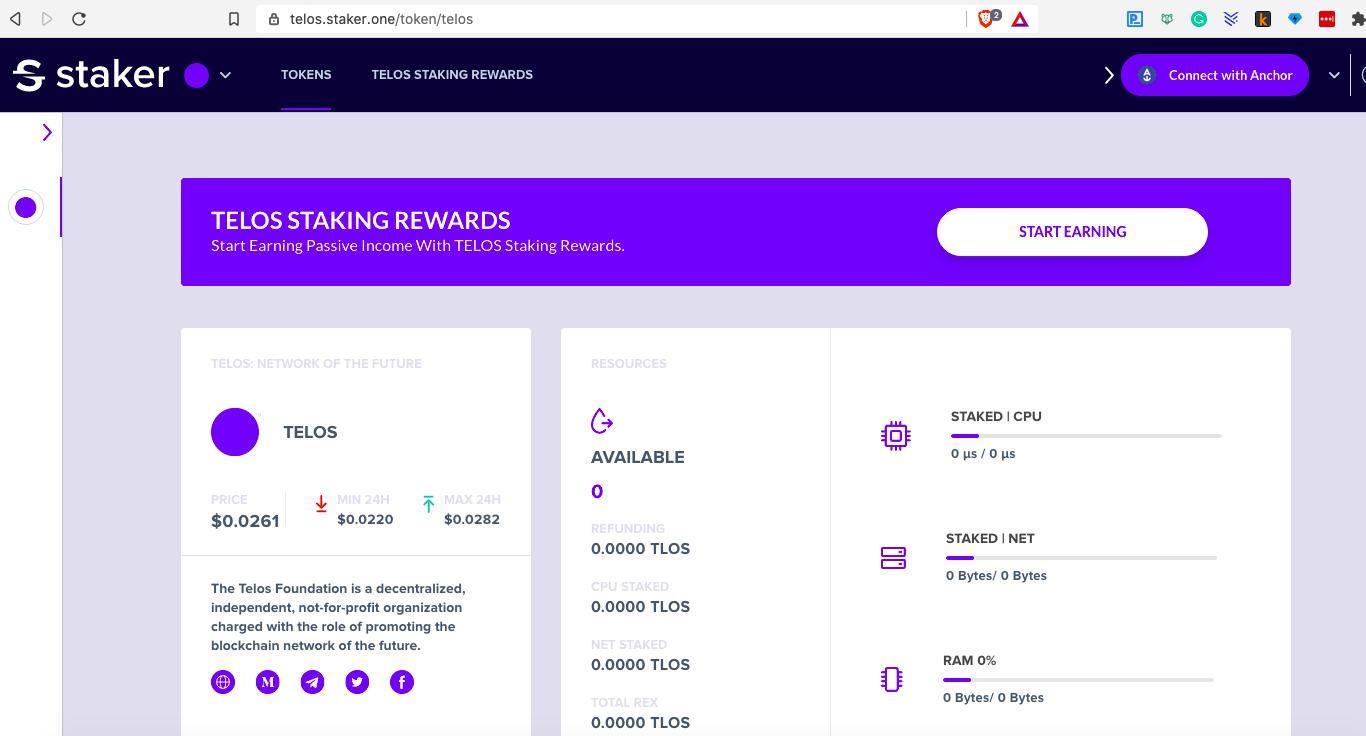The width and height of the screenshot is (1366, 736).
Task: Click the 0 µs / 0 µs CPU usage text
Action: click(x=983, y=454)
